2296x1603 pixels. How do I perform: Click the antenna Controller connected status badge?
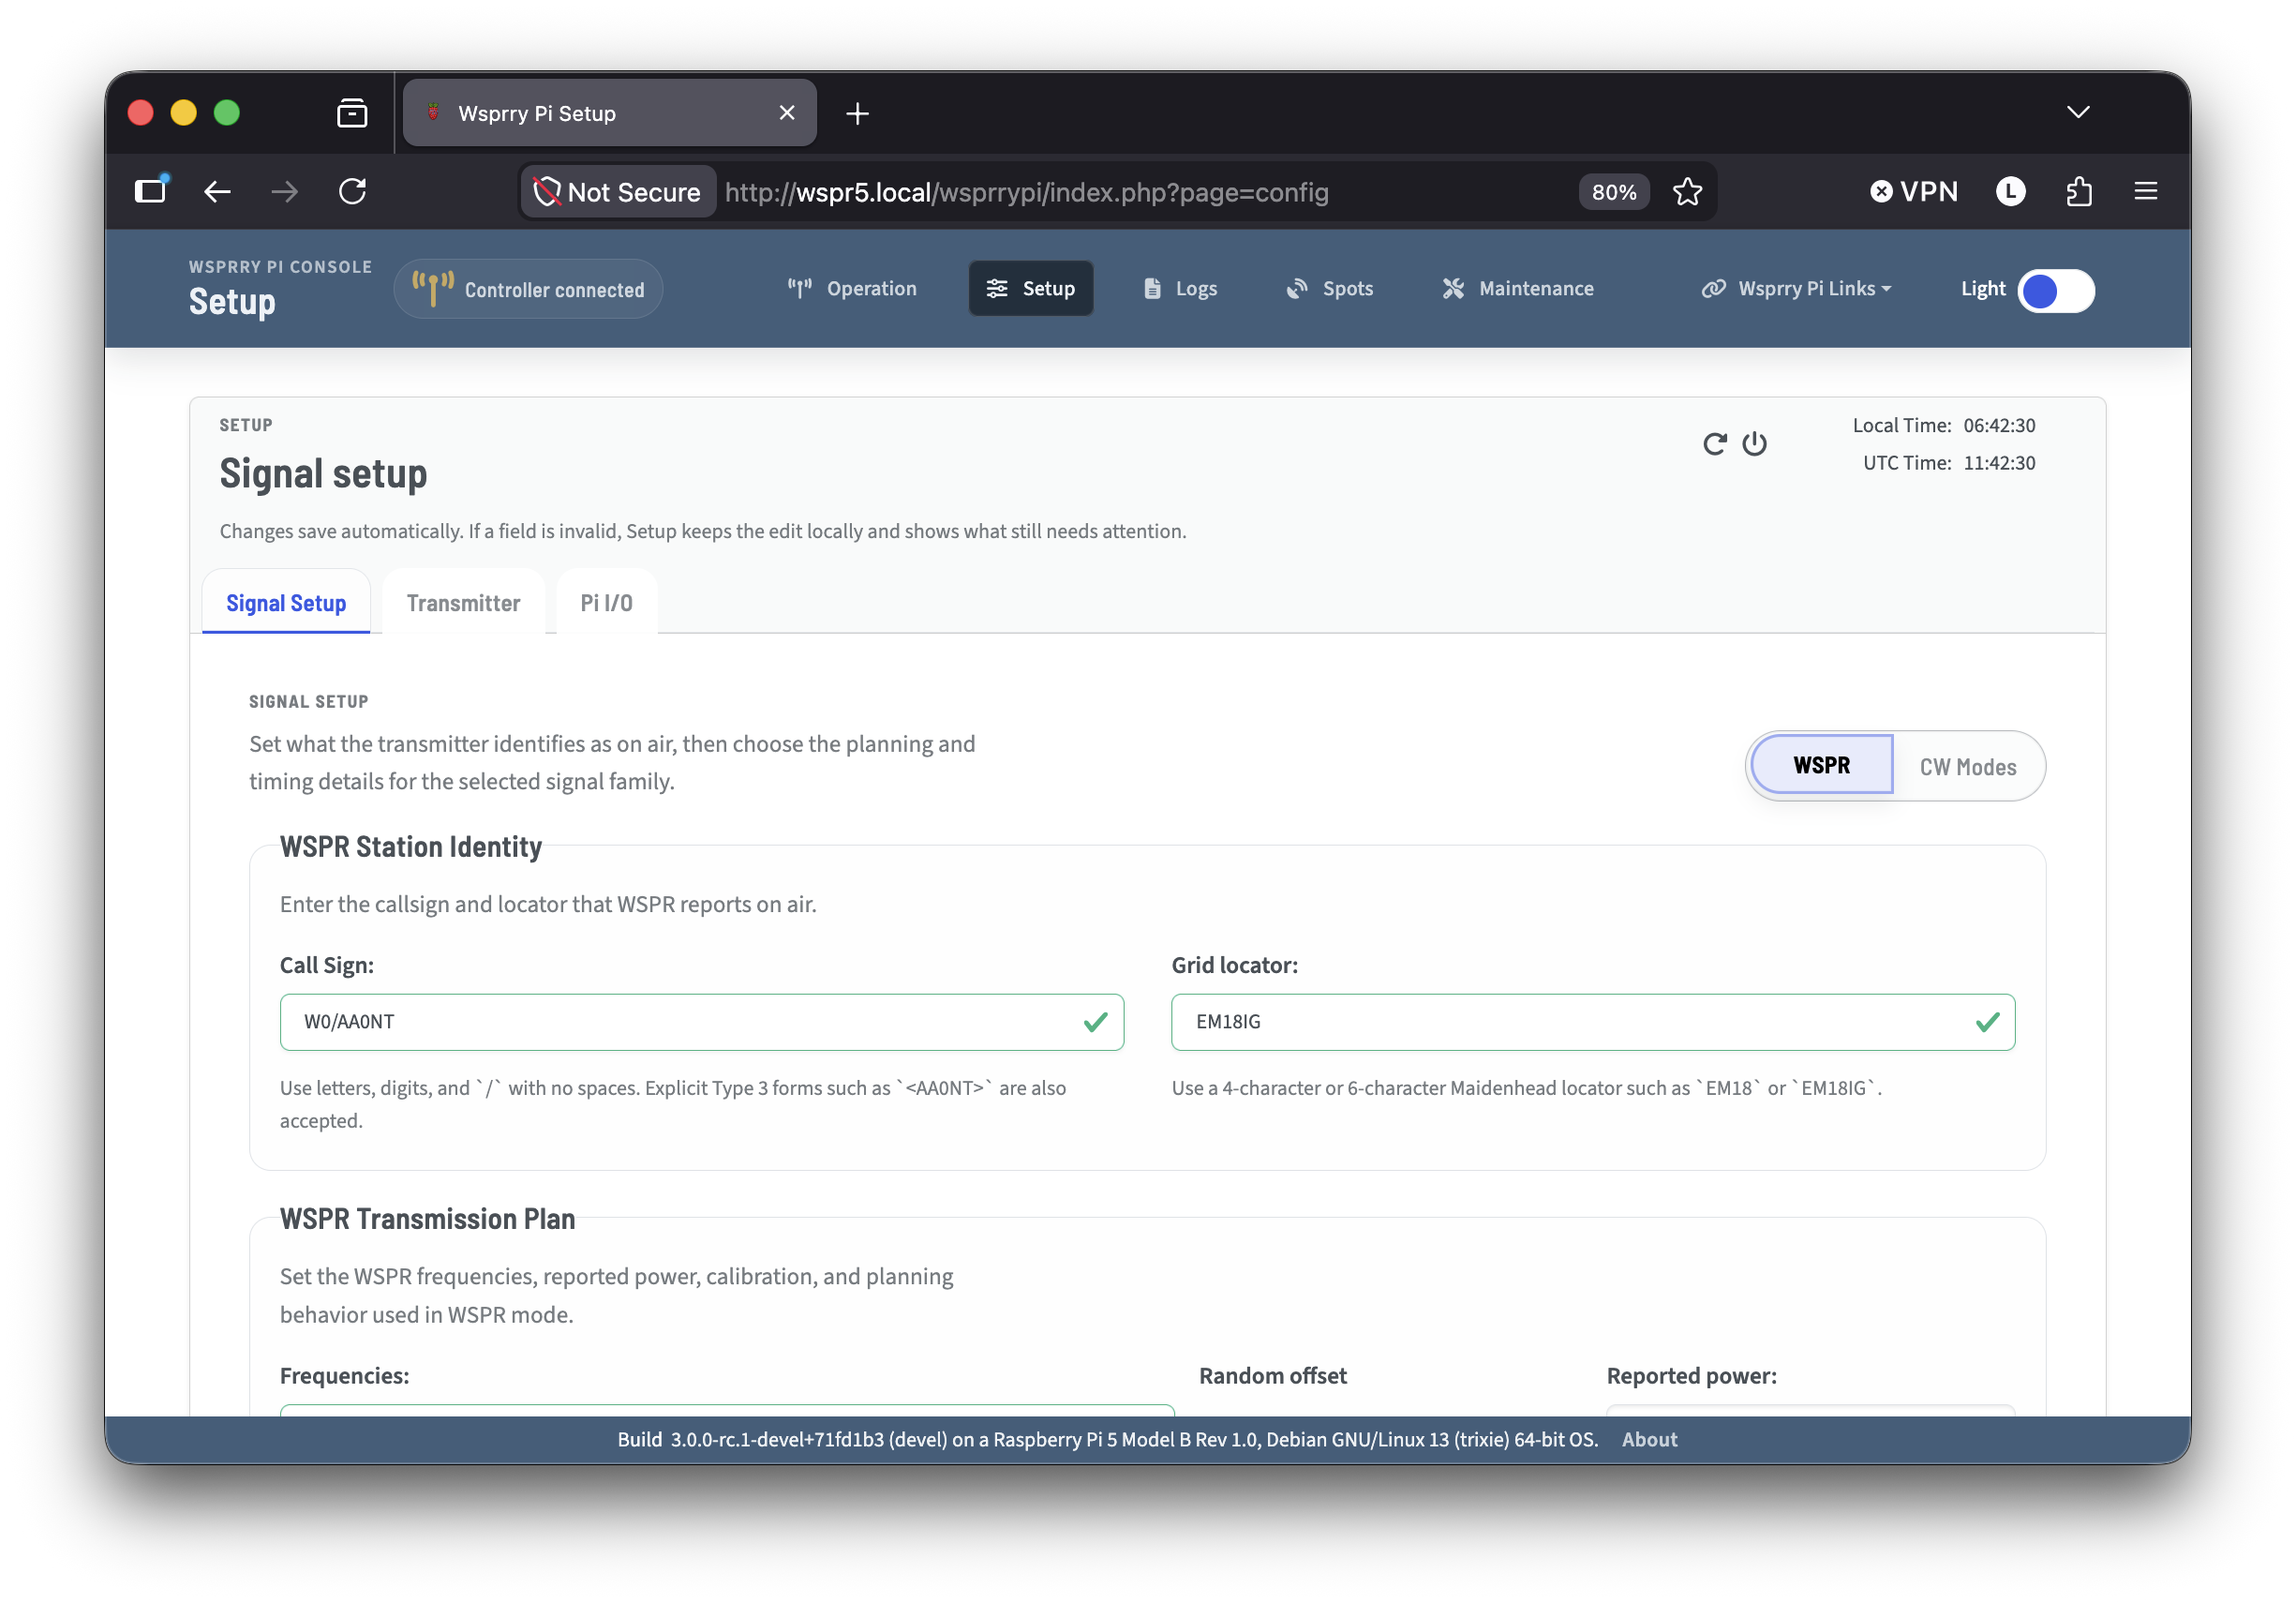(x=528, y=289)
